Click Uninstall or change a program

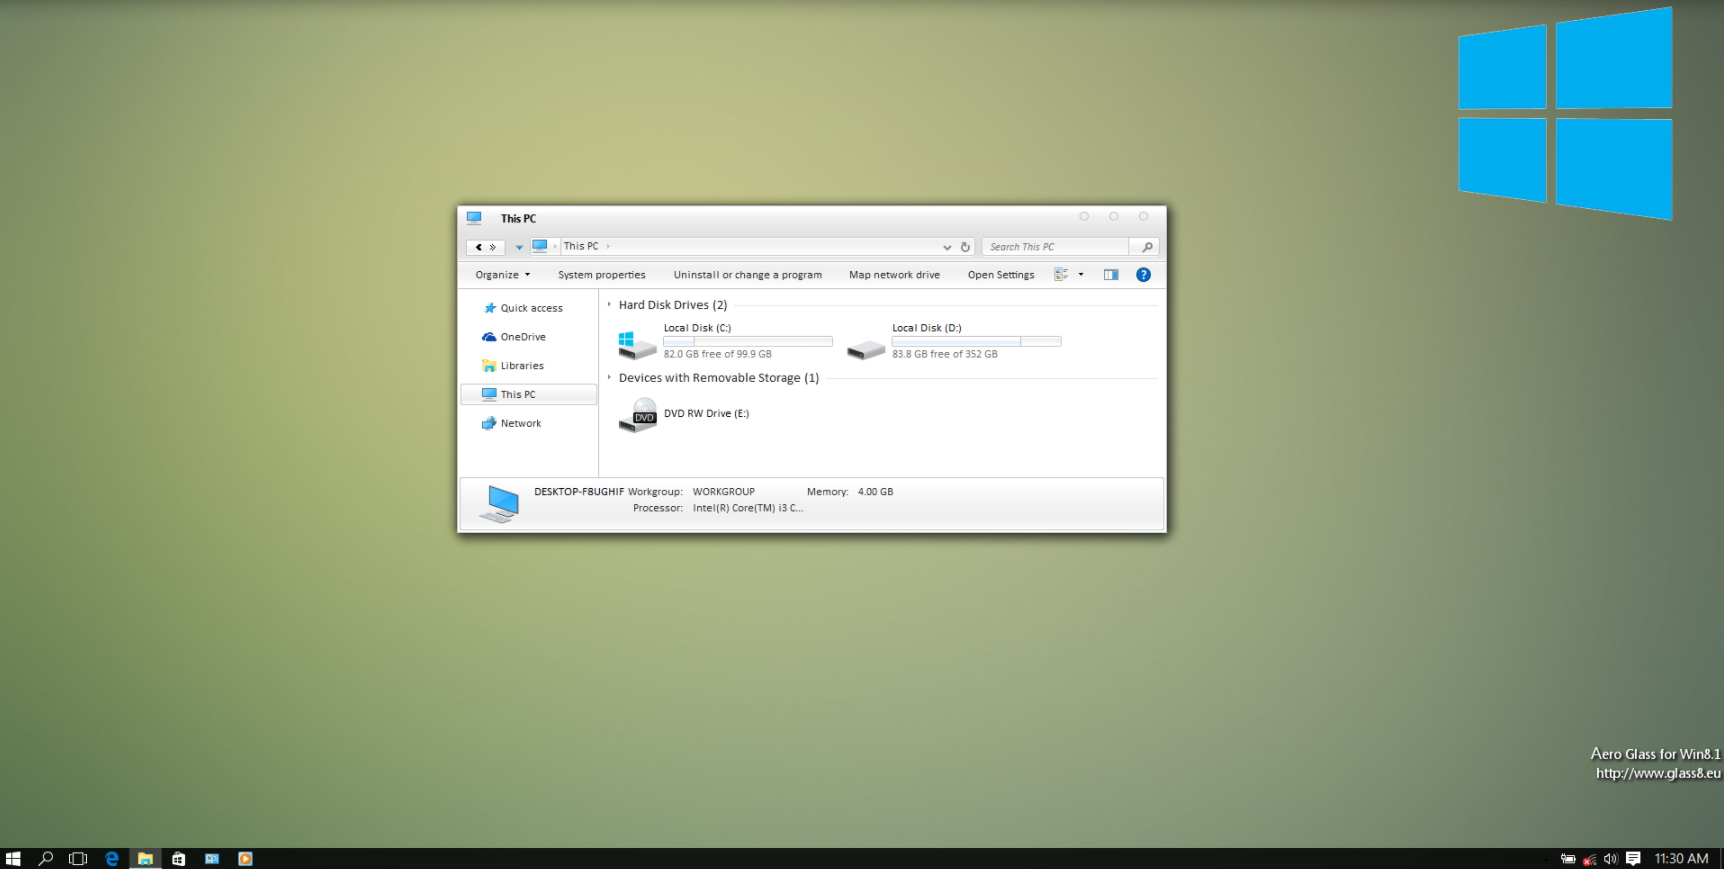[x=748, y=275]
